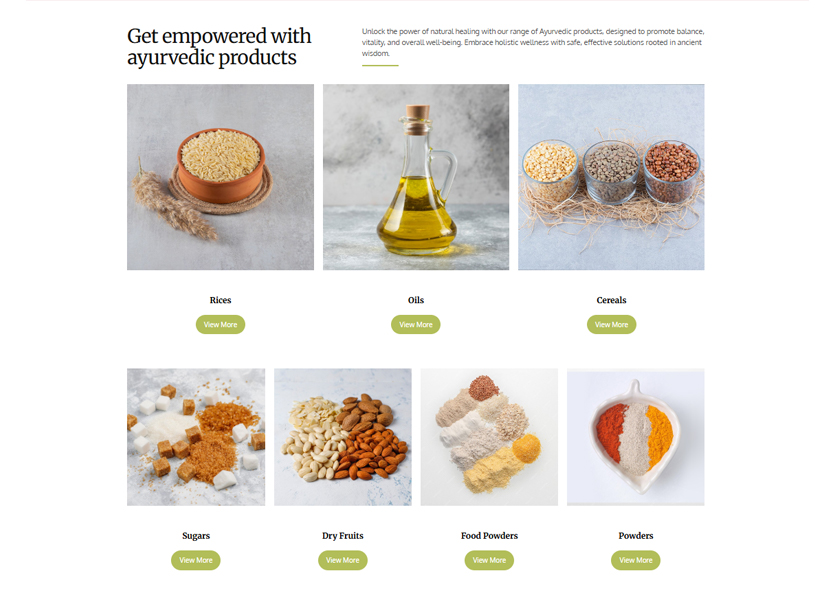Open the flour piles Food Powders image
This screenshot has width=830, height=600.
tap(489, 437)
